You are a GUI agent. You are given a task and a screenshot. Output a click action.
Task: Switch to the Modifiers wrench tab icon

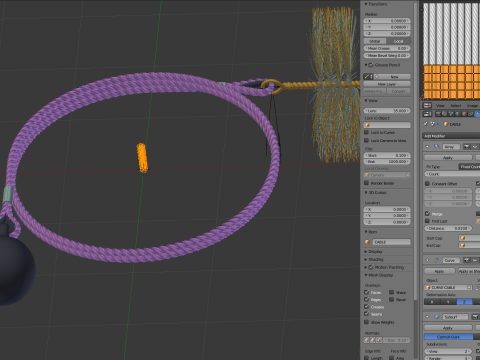click(477, 114)
